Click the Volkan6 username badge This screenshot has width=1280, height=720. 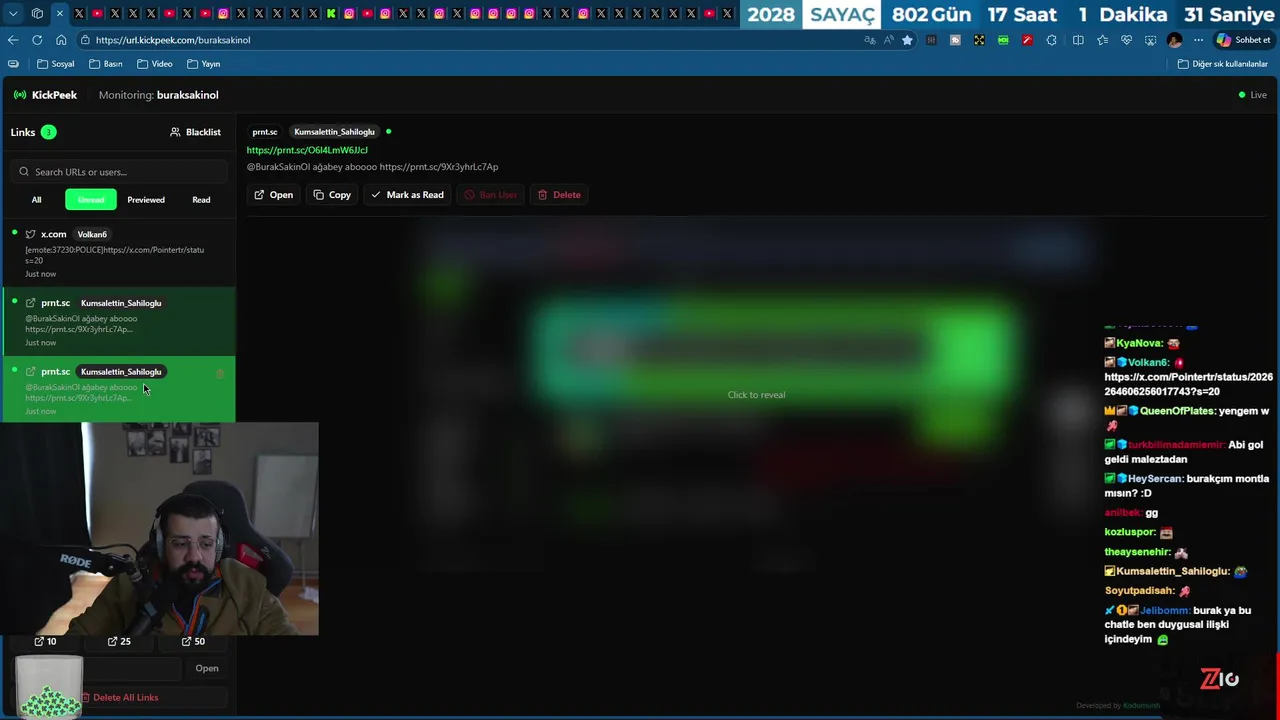pos(92,235)
